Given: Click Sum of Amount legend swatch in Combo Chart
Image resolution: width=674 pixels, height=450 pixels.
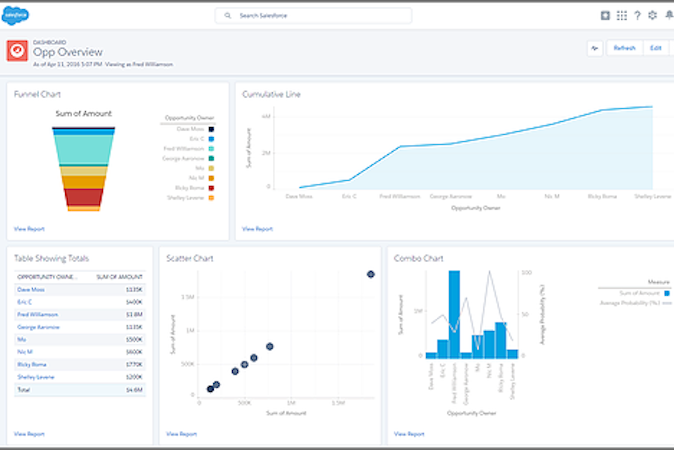Looking at the screenshot, I should point(667,293).
